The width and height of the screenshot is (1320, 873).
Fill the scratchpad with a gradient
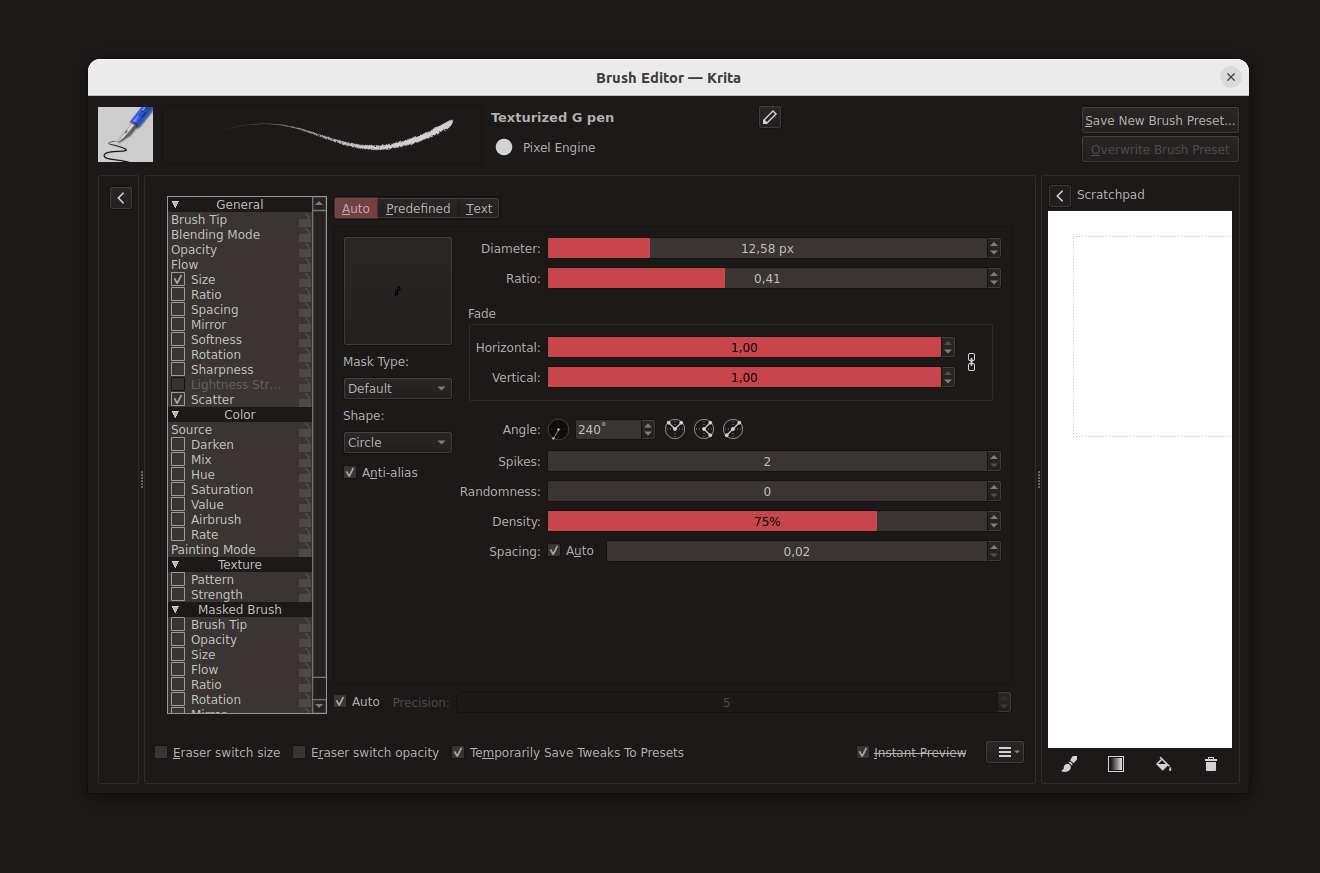coord(1116,765)
